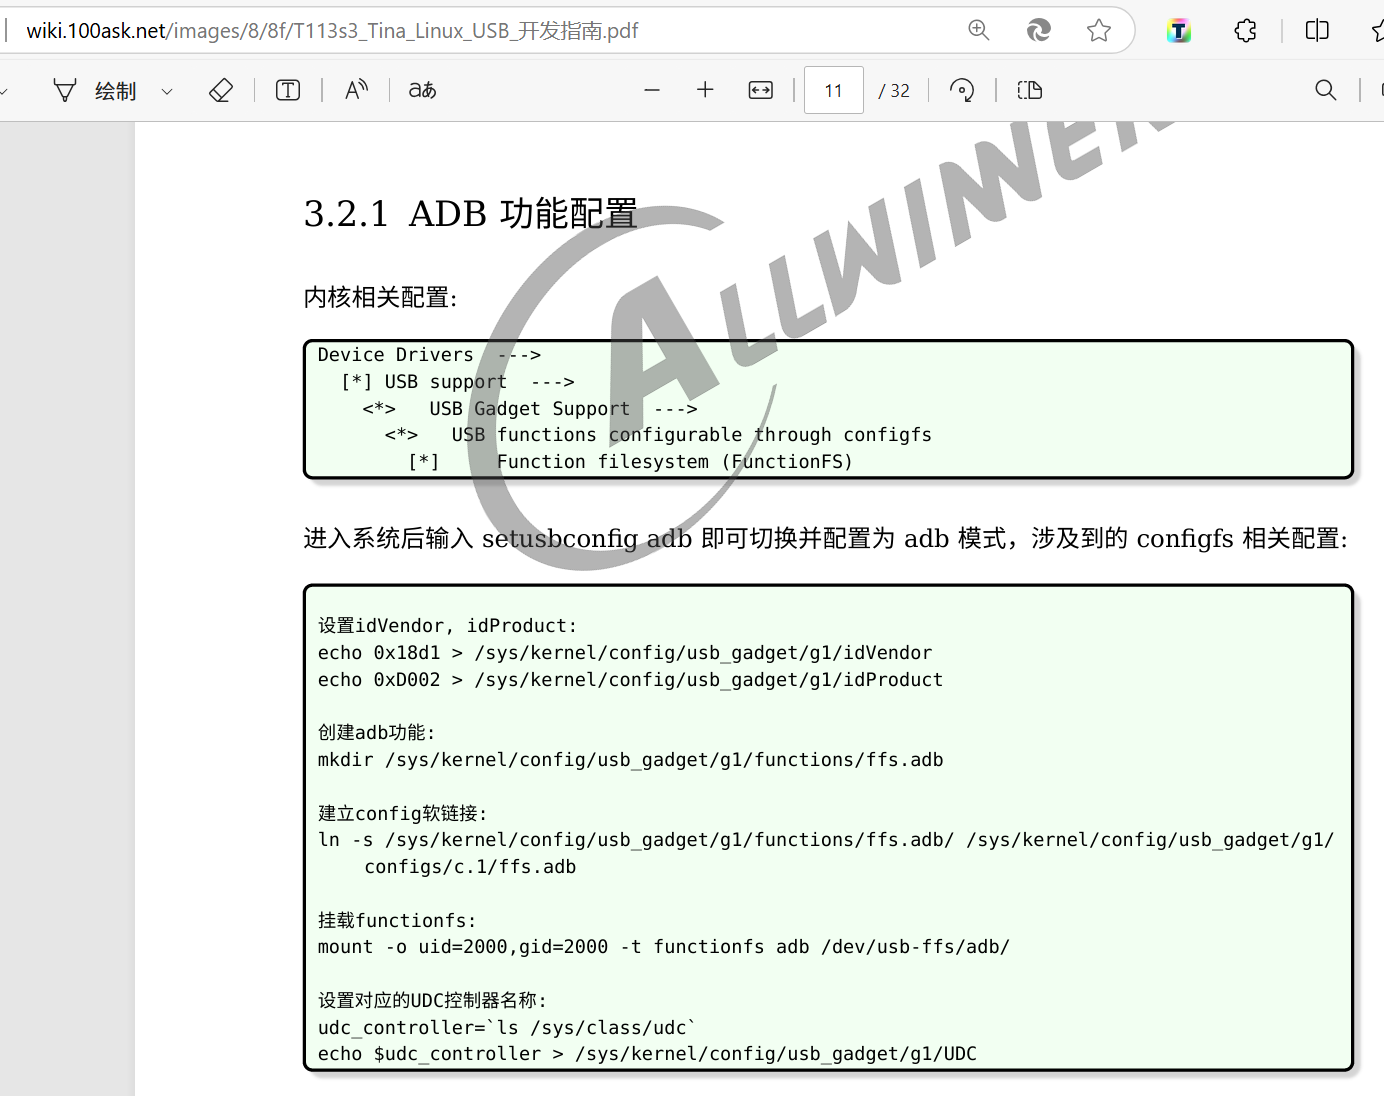1384x1096 pixels.
Task: Expand the Draw tool options arrow
Action: coord(167,91)
